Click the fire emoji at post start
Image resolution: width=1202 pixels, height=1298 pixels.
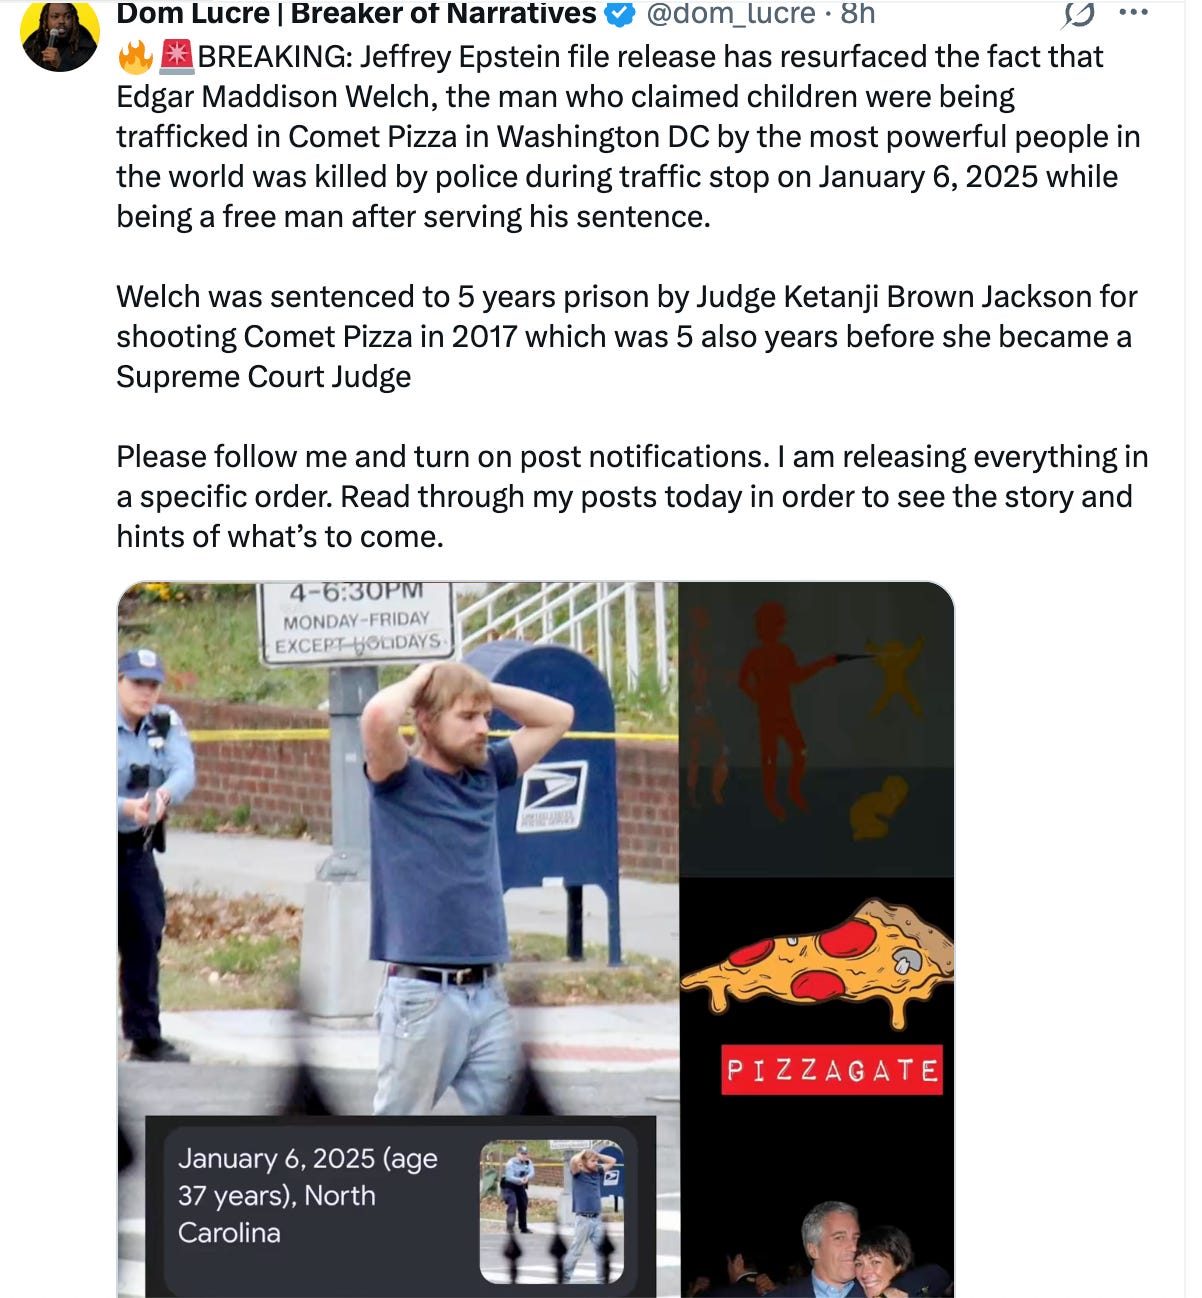coord(135,57)
